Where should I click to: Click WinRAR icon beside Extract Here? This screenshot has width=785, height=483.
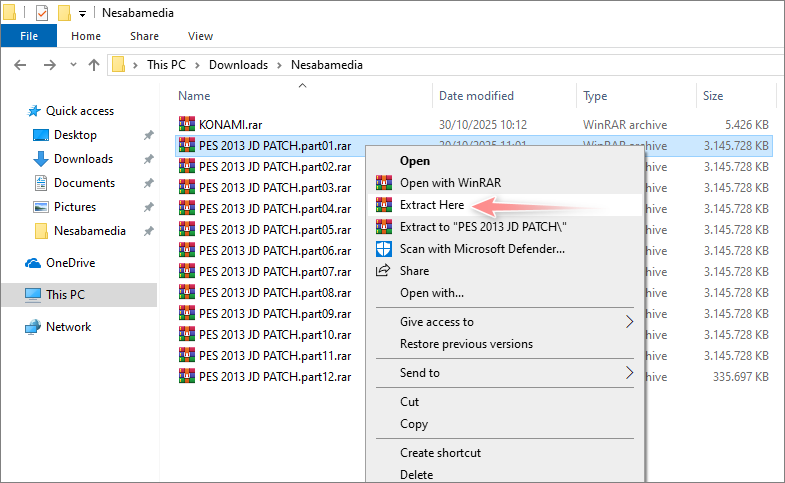coord(384,205)
